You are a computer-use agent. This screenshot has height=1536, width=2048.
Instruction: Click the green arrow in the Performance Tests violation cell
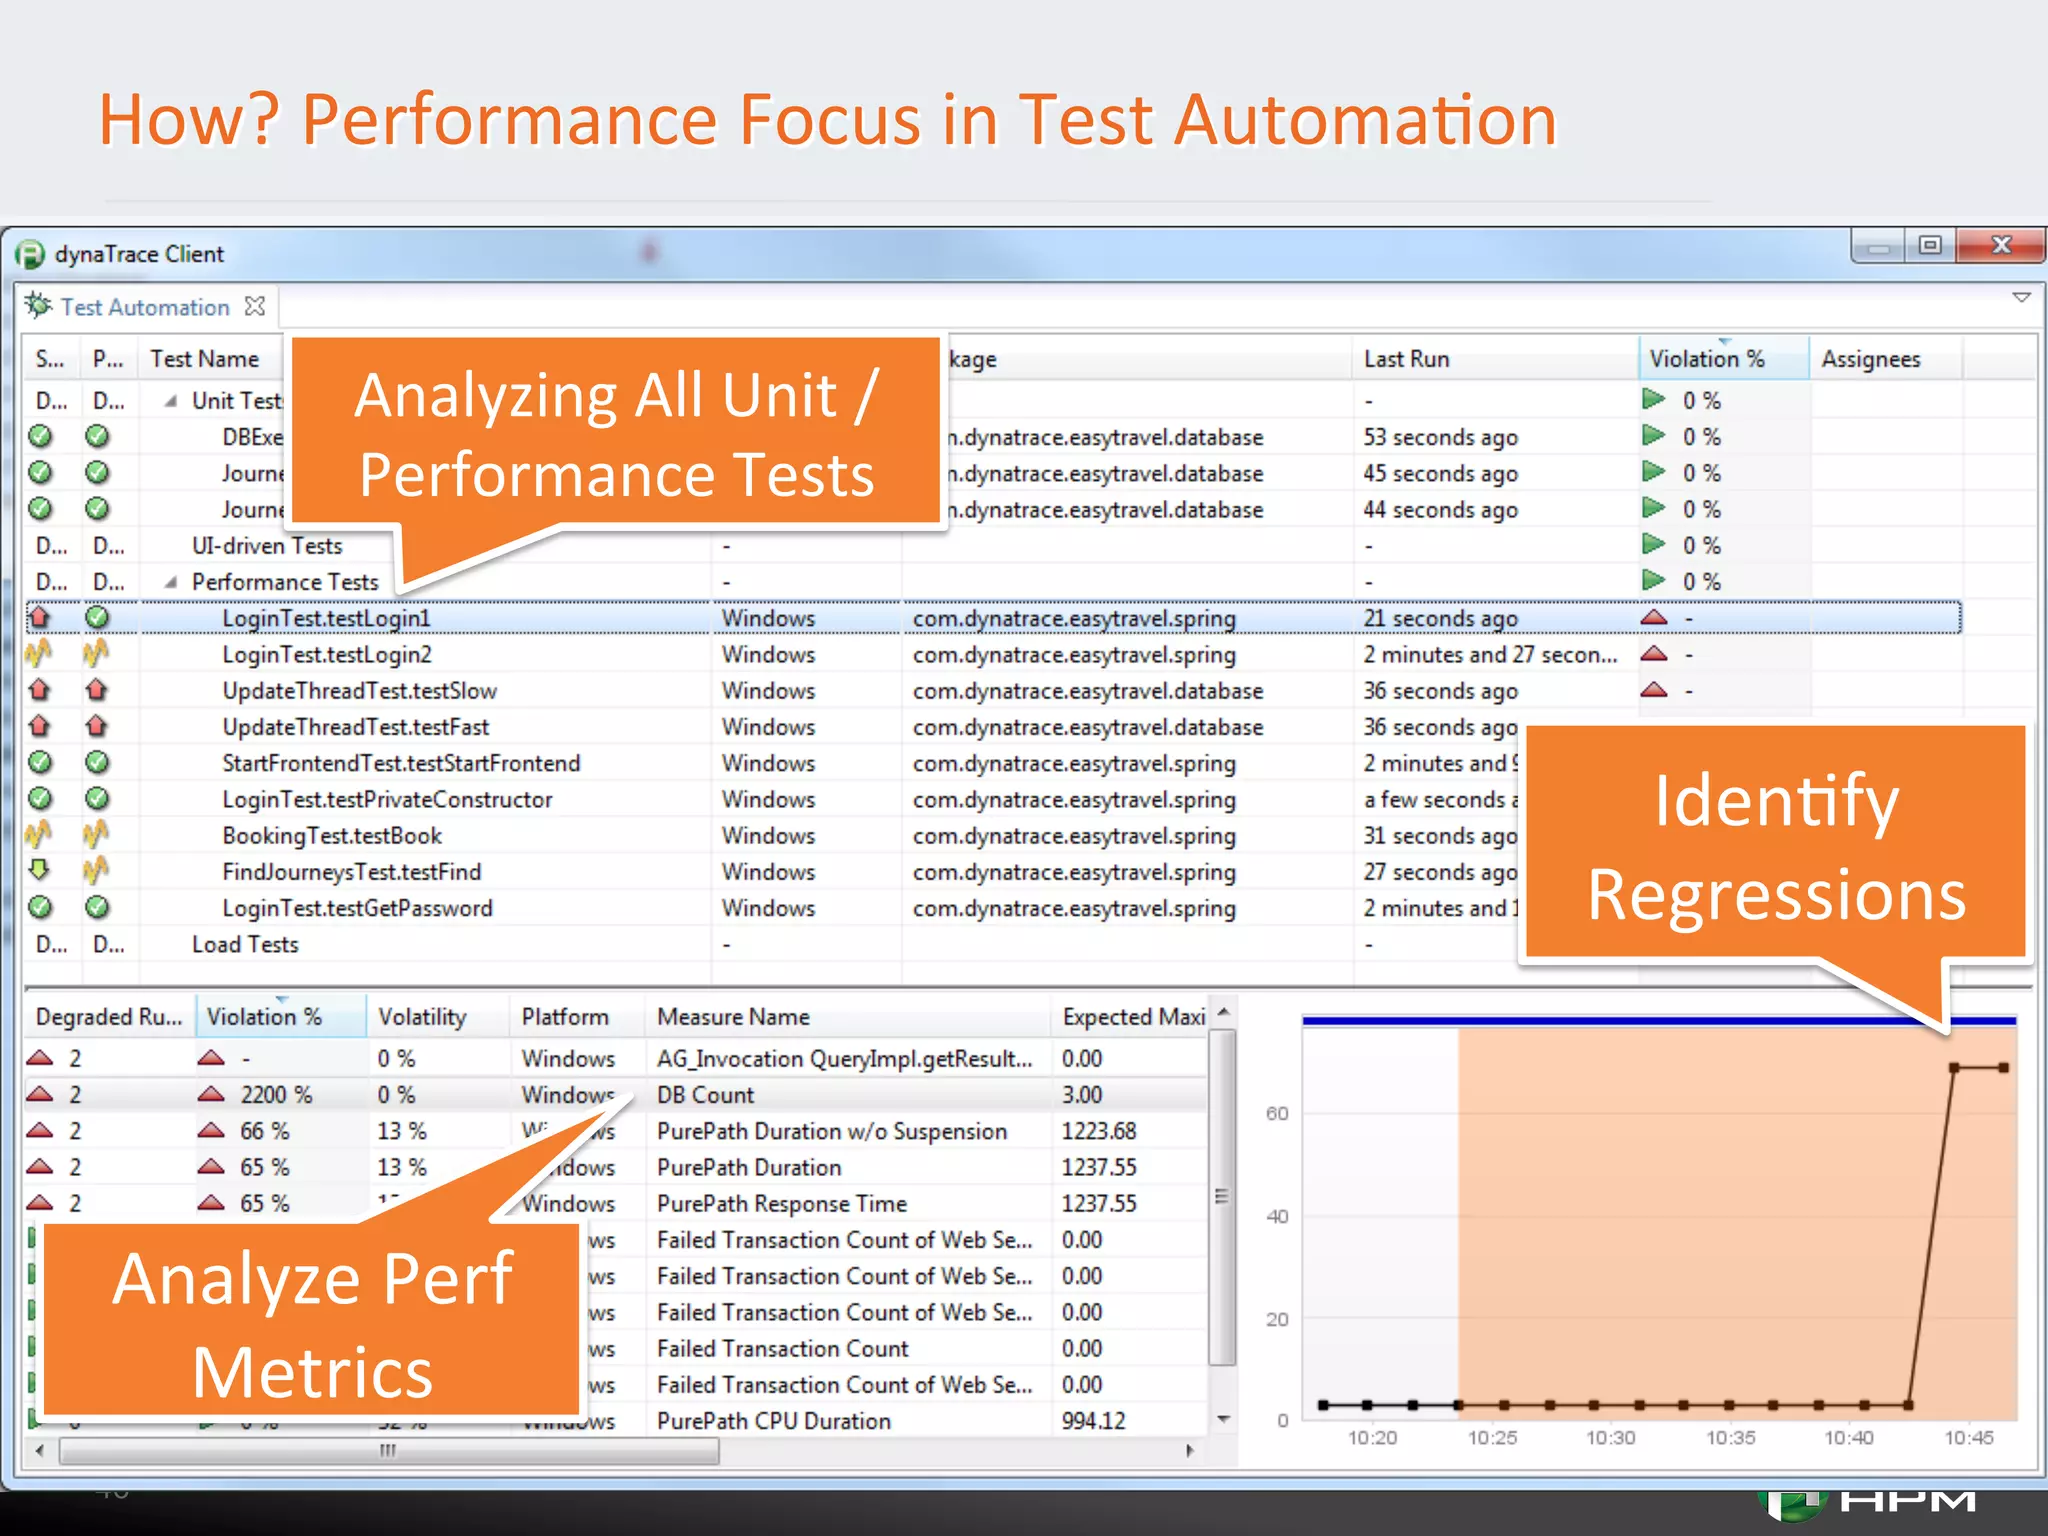1654,581
